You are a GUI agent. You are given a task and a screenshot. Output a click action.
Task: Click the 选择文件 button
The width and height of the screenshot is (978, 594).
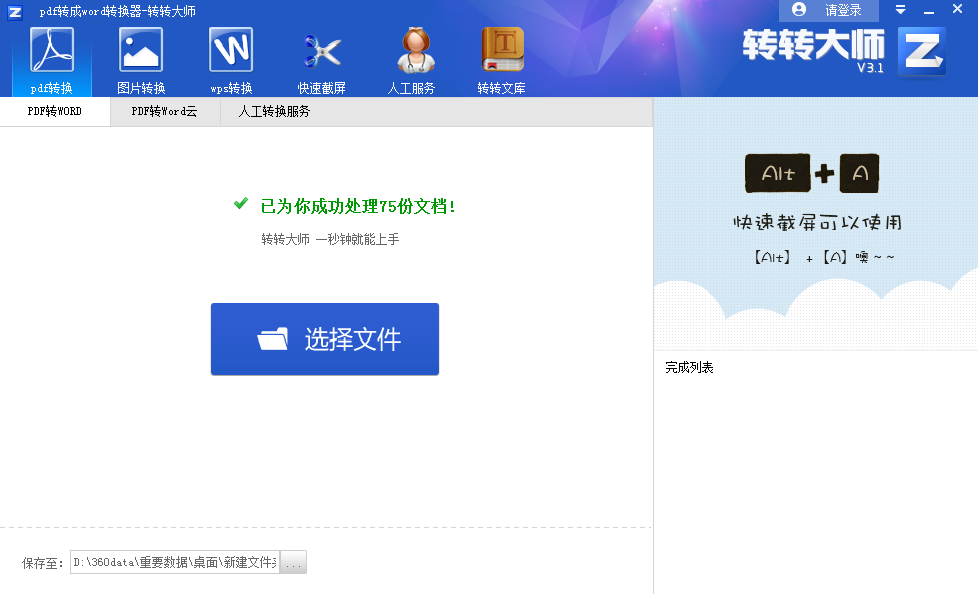(x=325, y=338)
